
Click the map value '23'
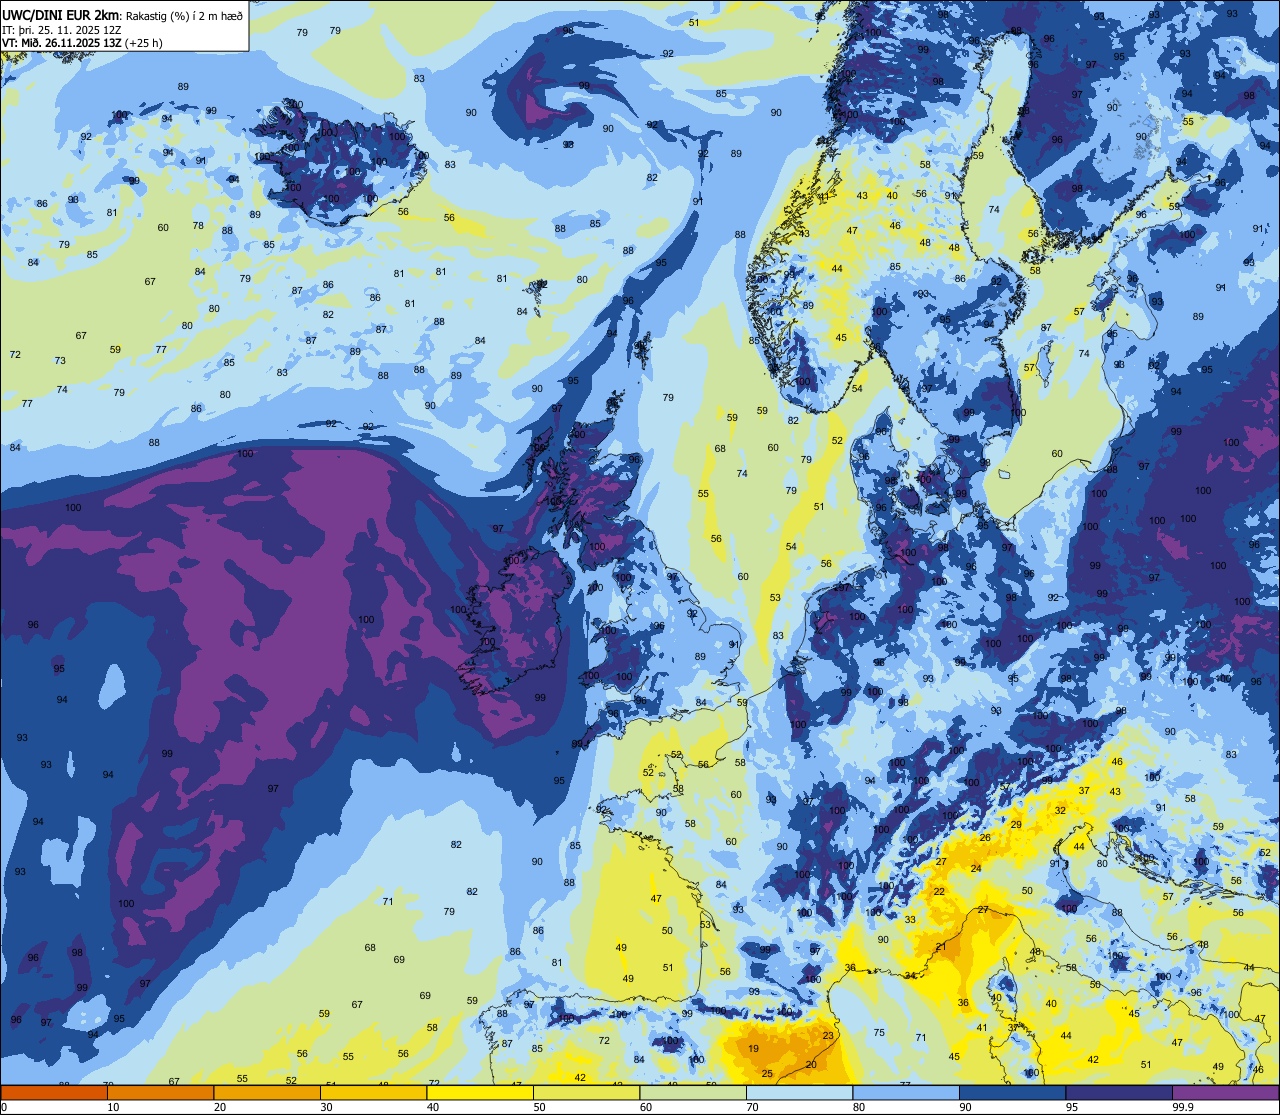(x=828, y=1036)
